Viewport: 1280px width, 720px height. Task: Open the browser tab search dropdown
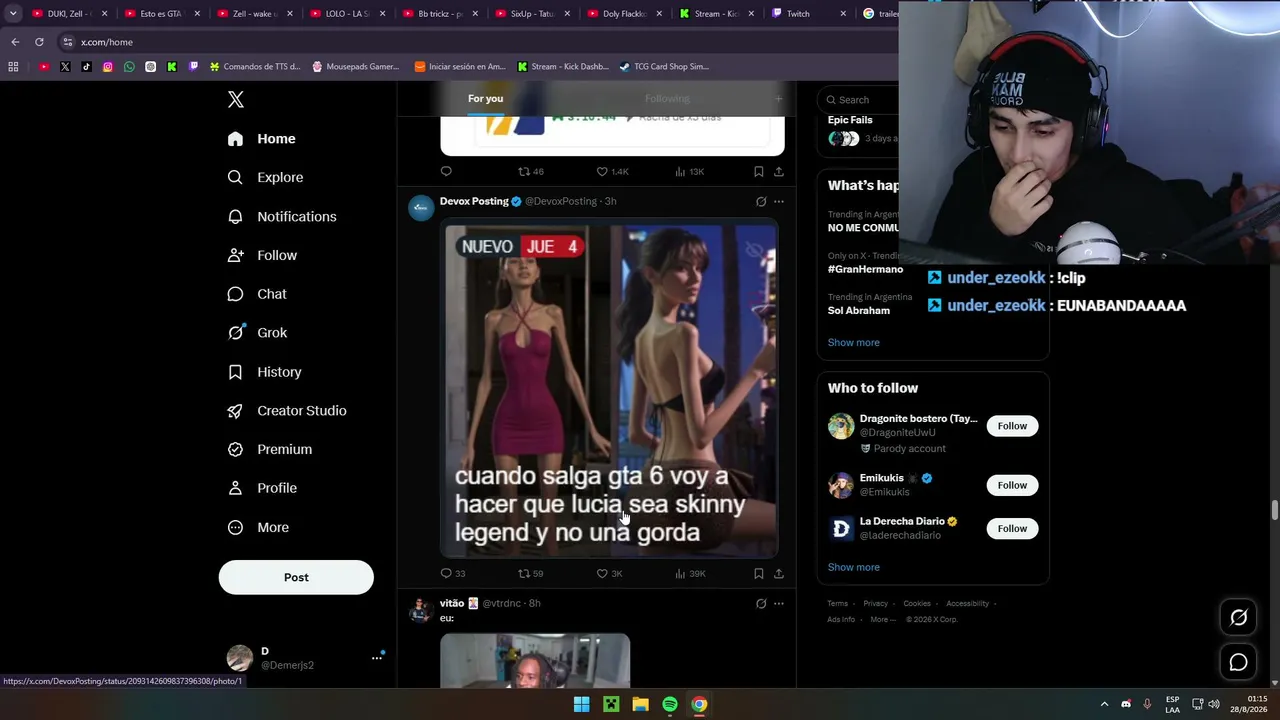13,14
